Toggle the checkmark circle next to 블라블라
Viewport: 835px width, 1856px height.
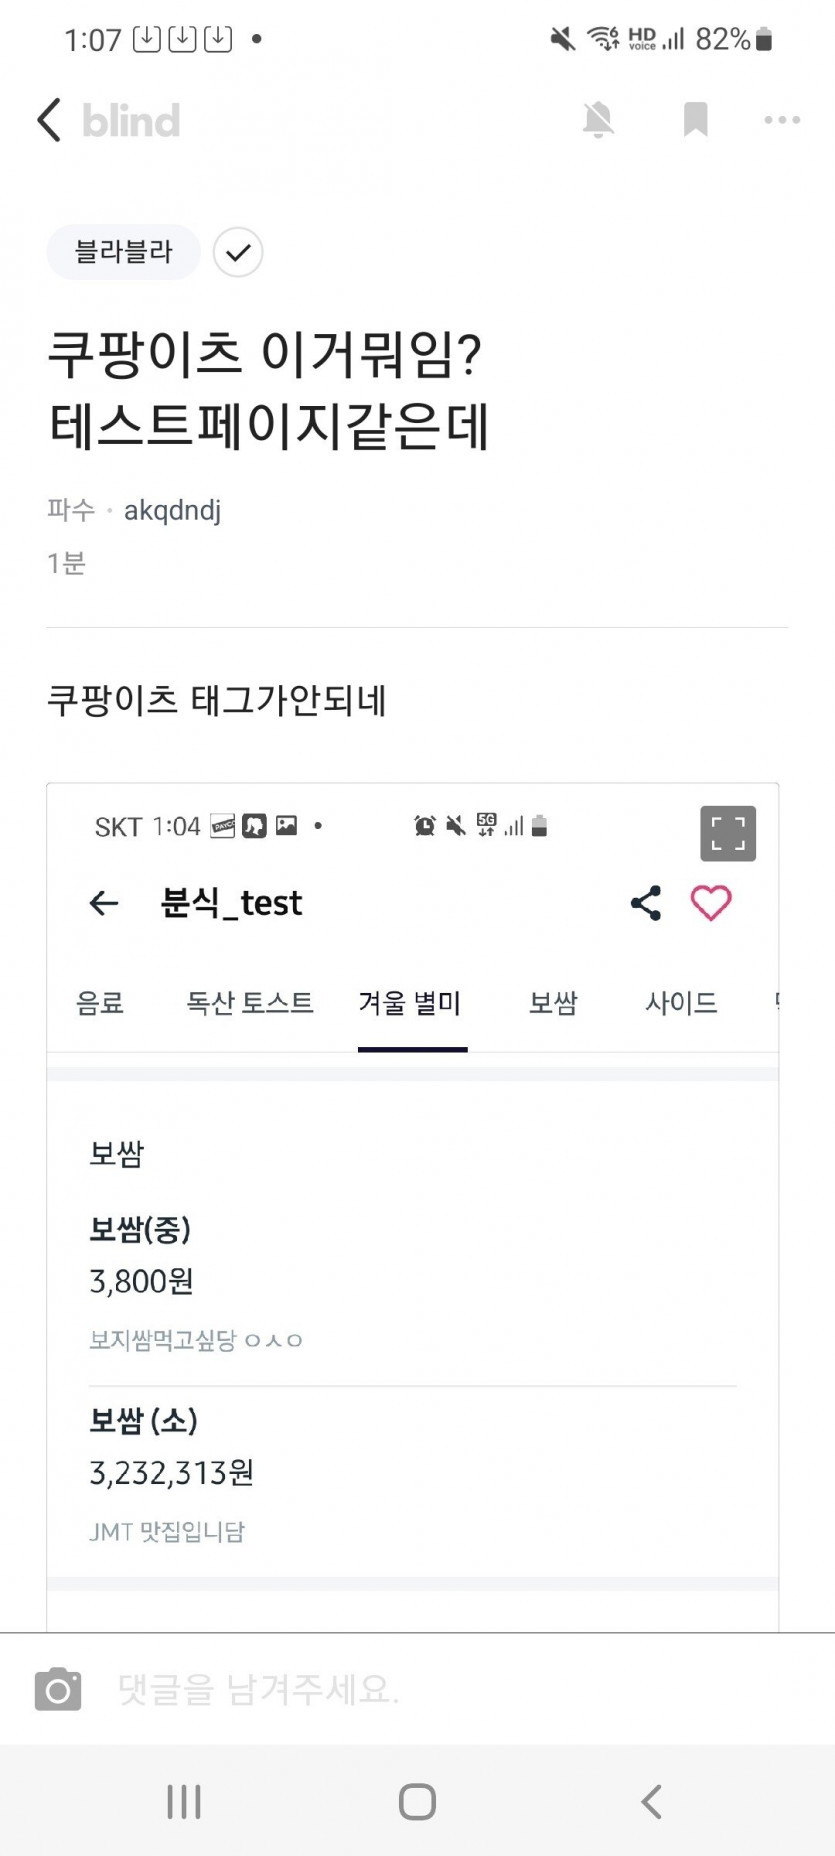point(238,252)
